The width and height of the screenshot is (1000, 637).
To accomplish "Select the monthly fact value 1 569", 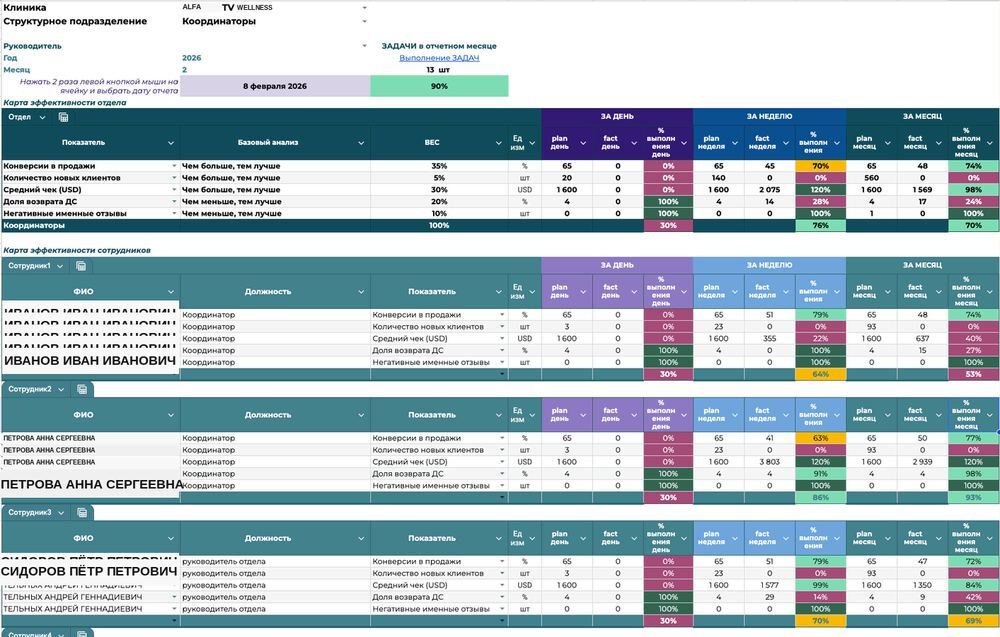I will [x=922, y=190].
